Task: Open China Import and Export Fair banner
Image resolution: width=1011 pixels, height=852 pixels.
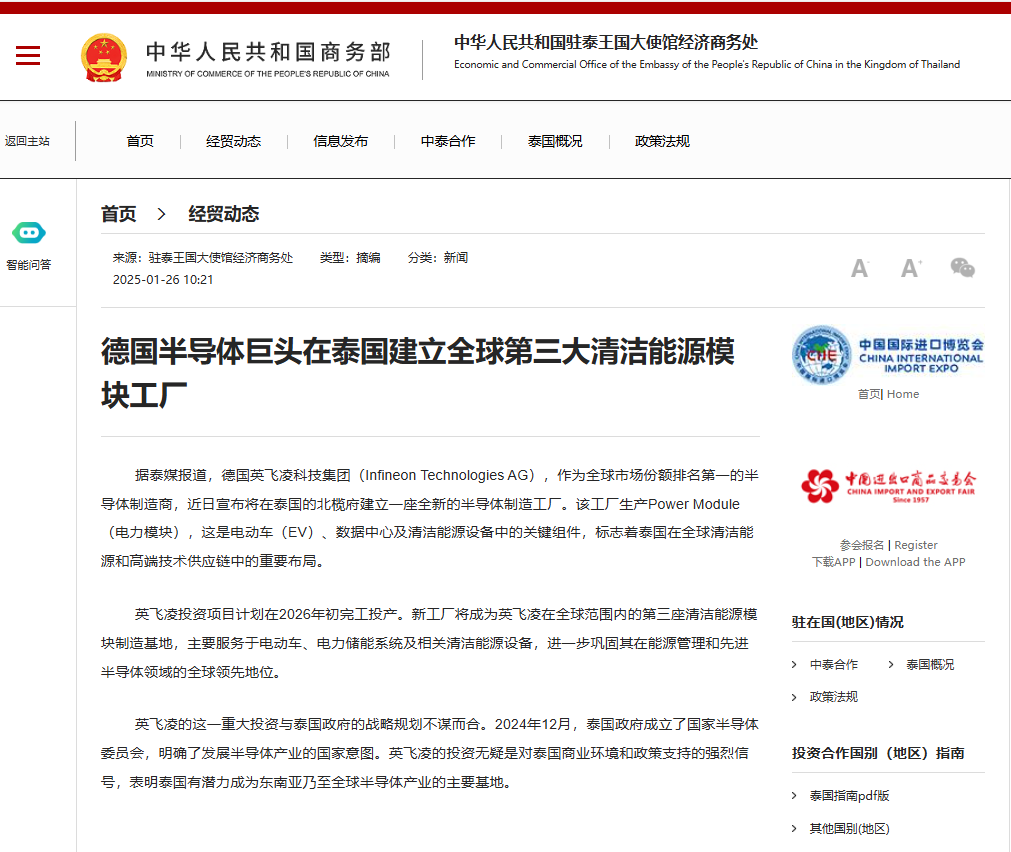Action: 888,486
